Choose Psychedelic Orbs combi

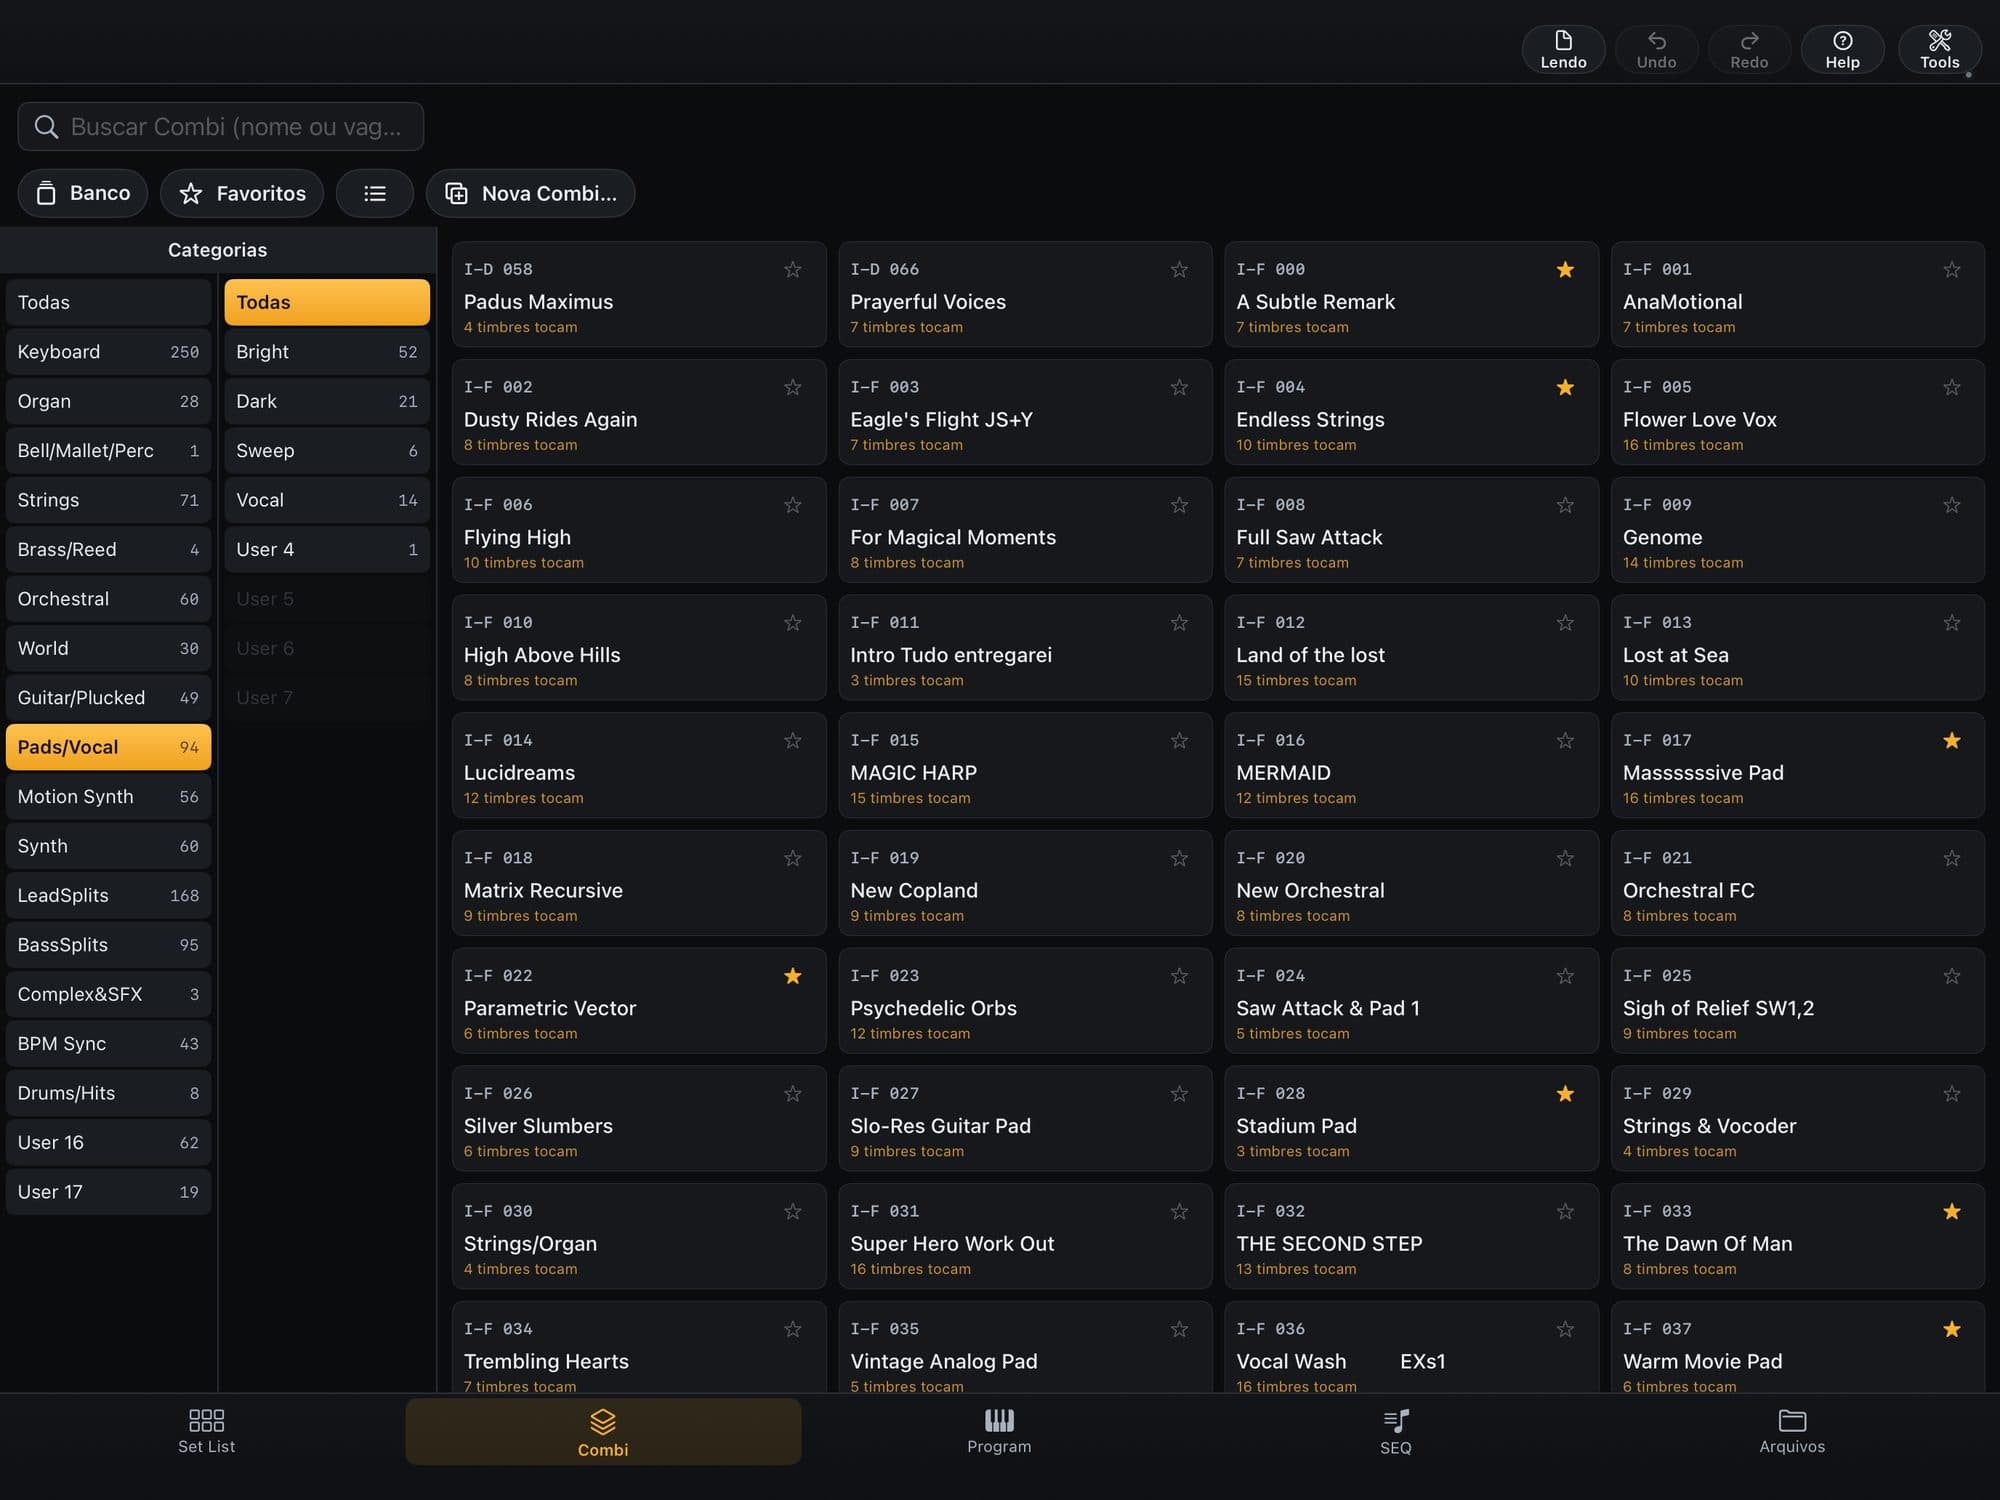click(1025, 1000)
